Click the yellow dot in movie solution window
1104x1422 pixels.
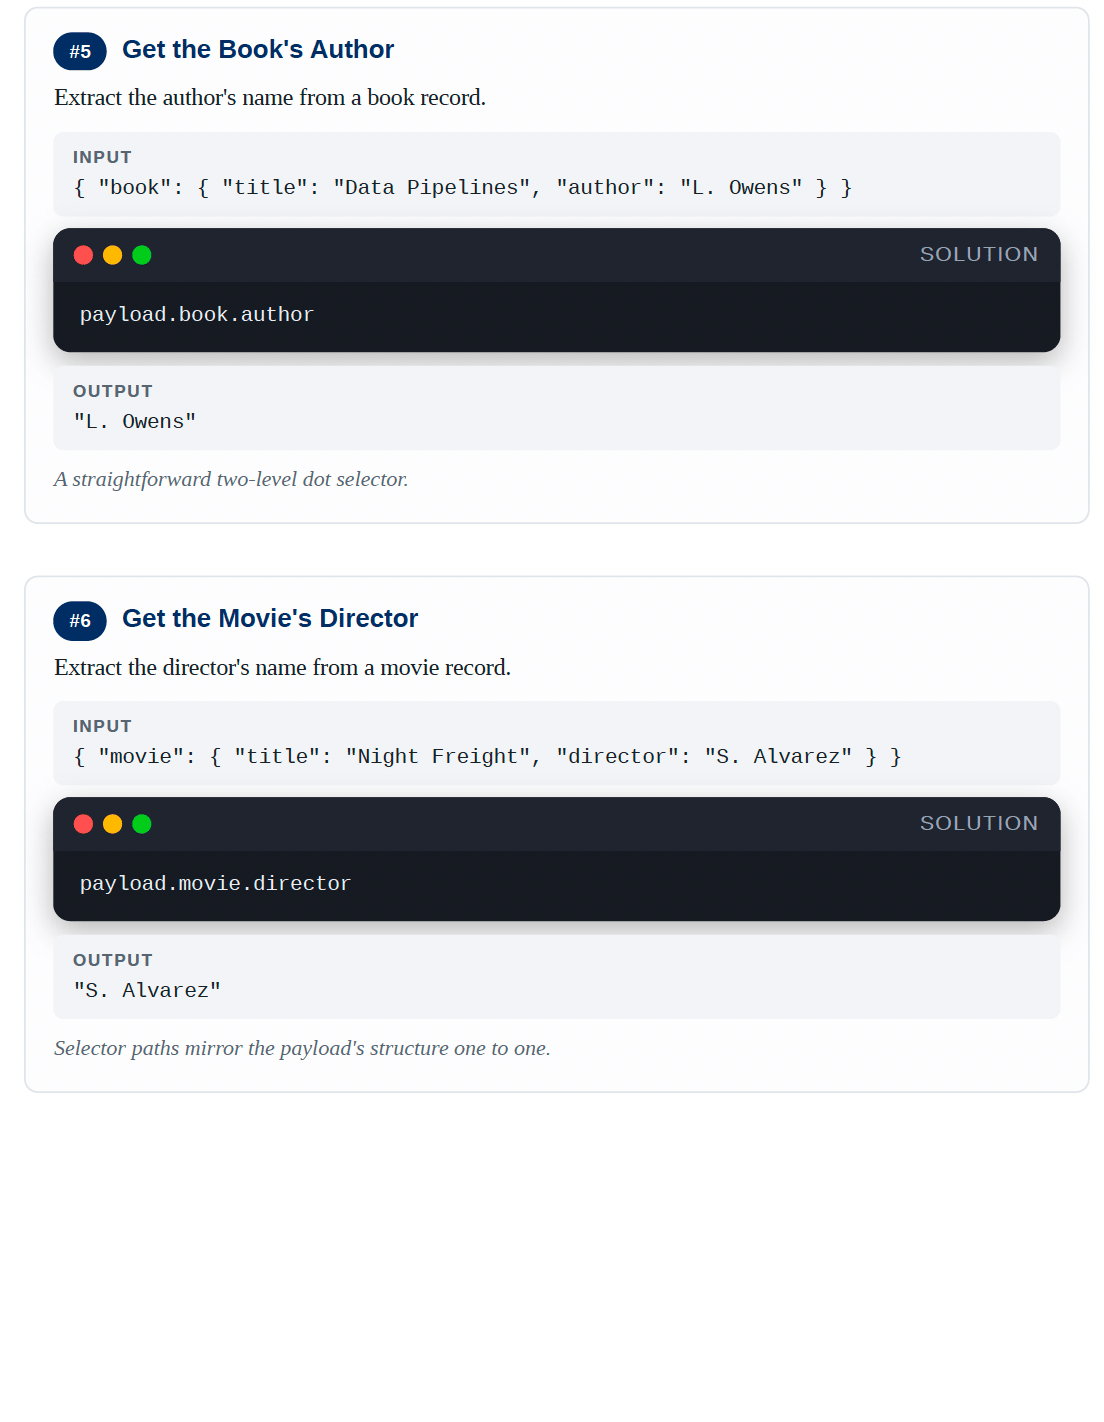tap(113, 824)
